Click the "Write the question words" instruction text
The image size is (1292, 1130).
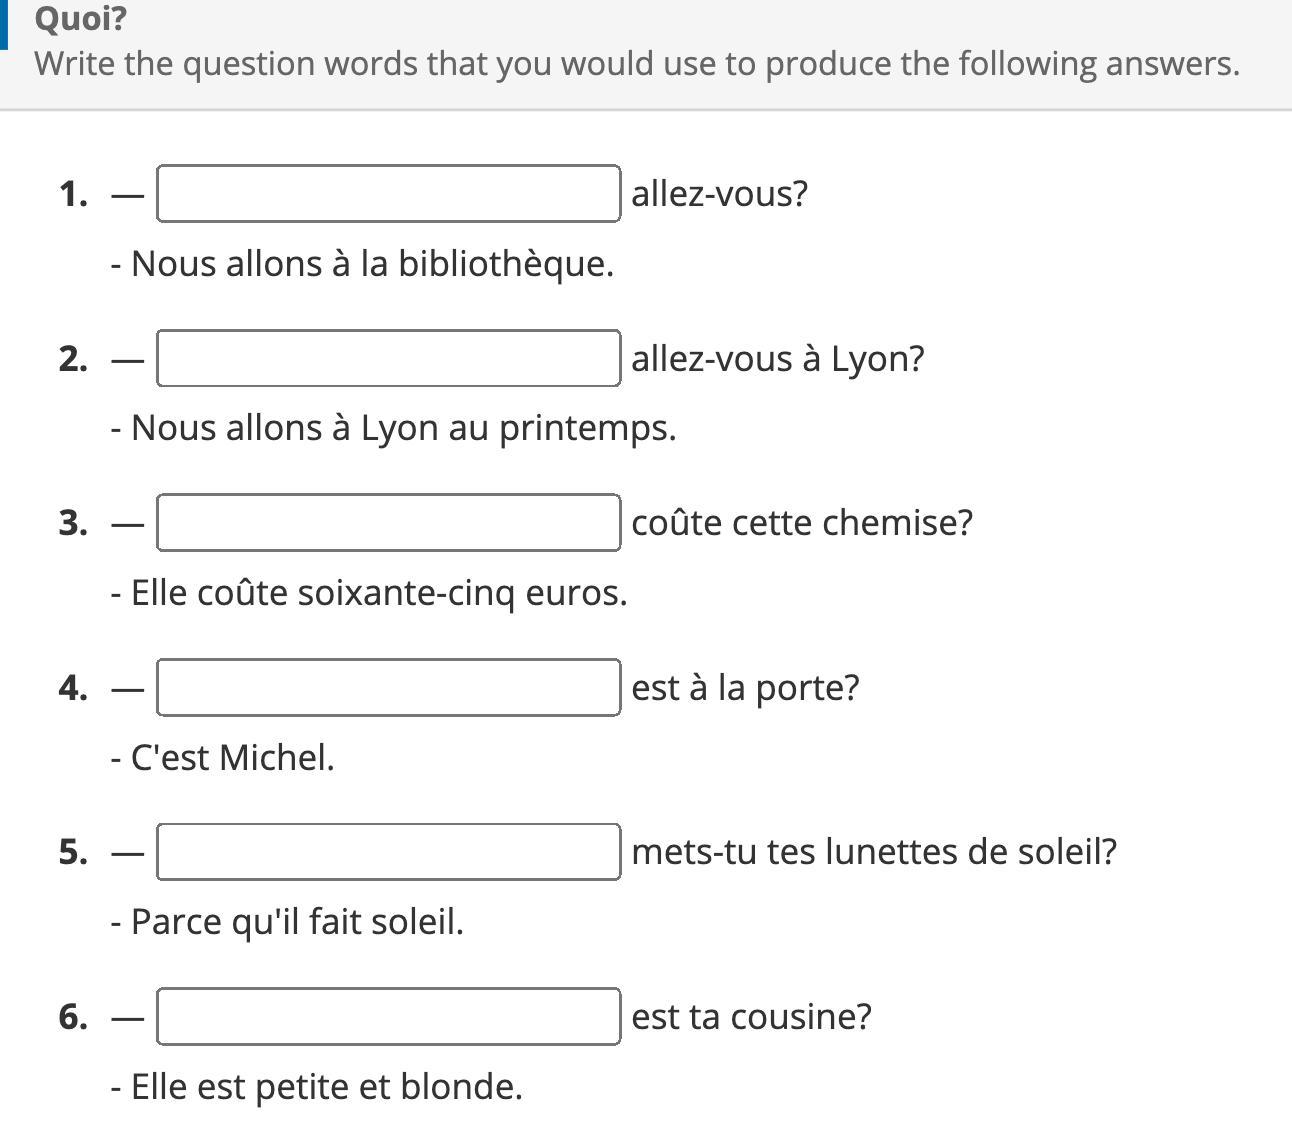click(x=637, y=64)
